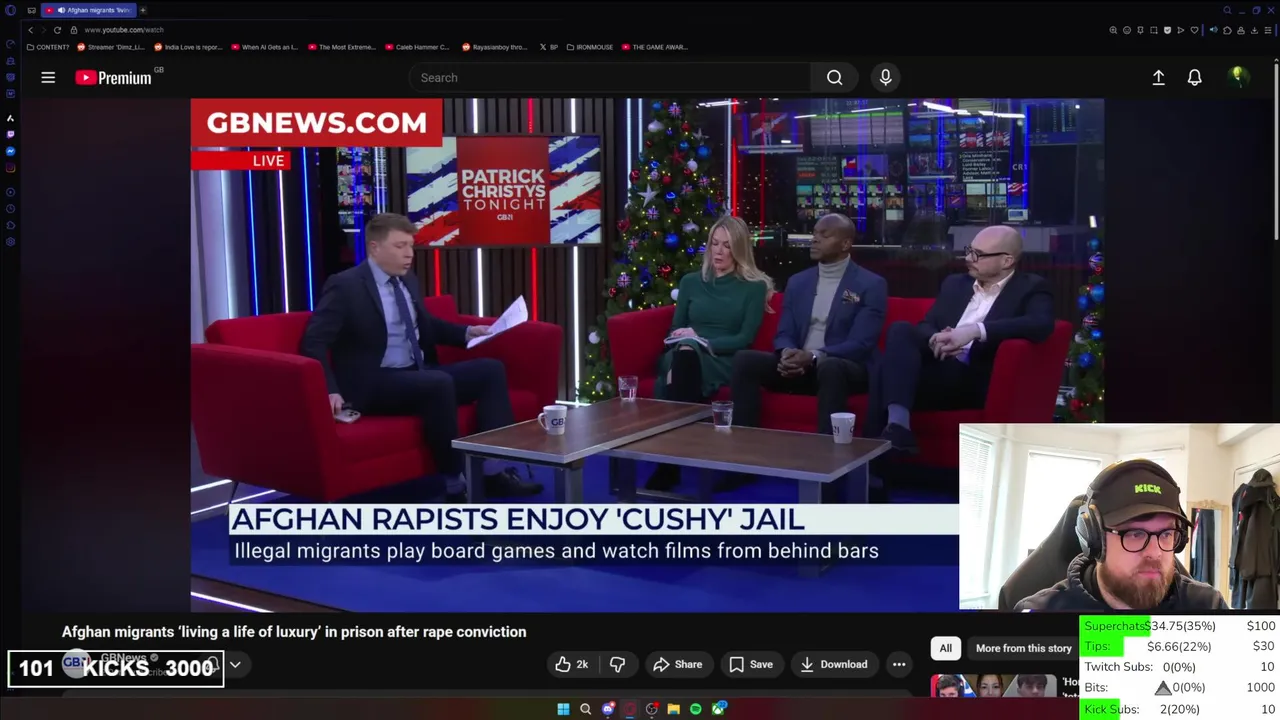Open Spotify from the taskbar
The height and width of the screenshot is (720, 1280).
(x=695, y=709)
